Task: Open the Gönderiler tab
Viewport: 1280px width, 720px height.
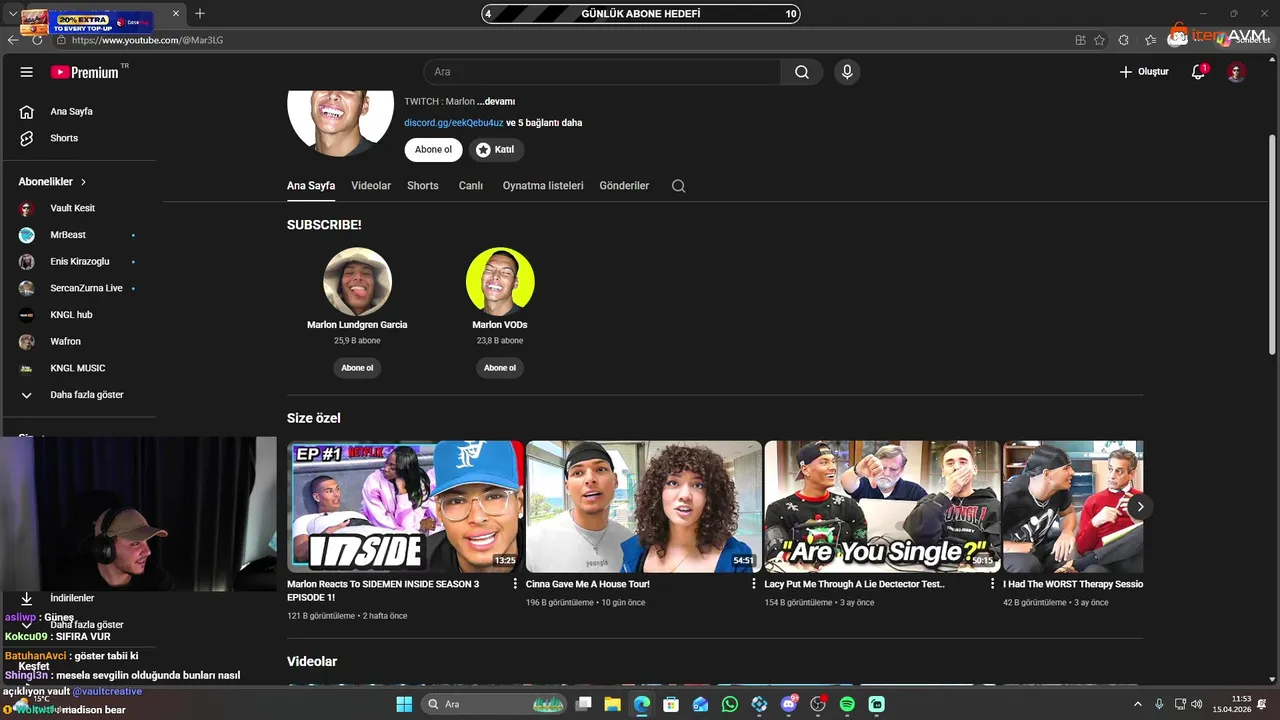Action: pos(624,186)
